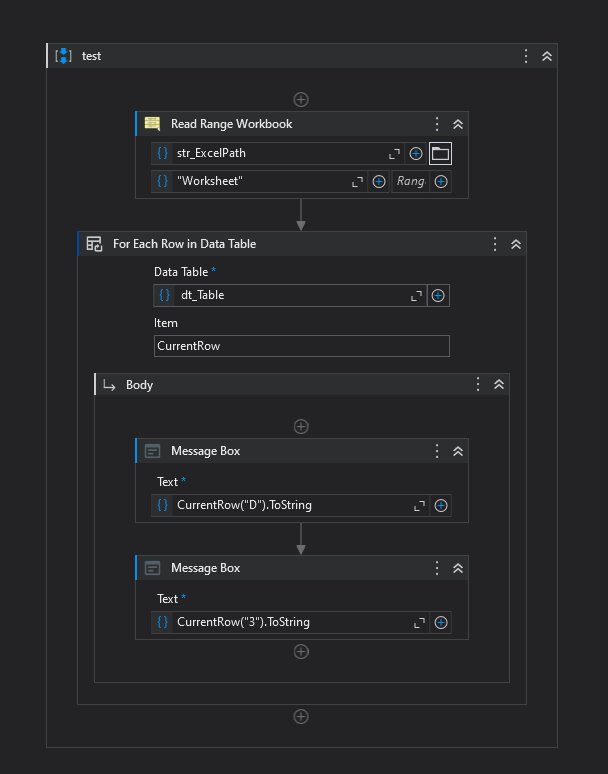Click plus icon next to str_ExcelPath field

416,153
